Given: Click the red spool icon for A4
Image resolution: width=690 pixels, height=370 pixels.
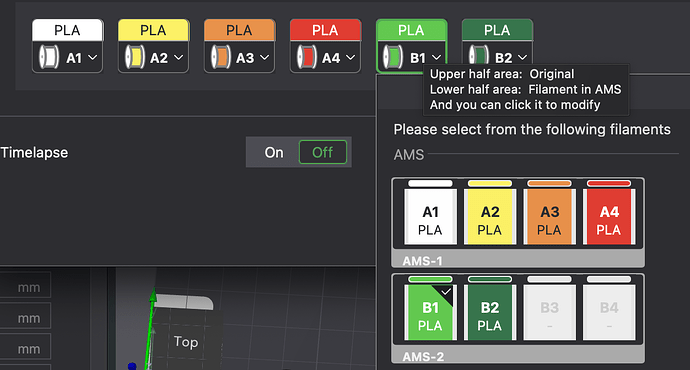Looking at the screenshot, I should [x=306, y=57].
